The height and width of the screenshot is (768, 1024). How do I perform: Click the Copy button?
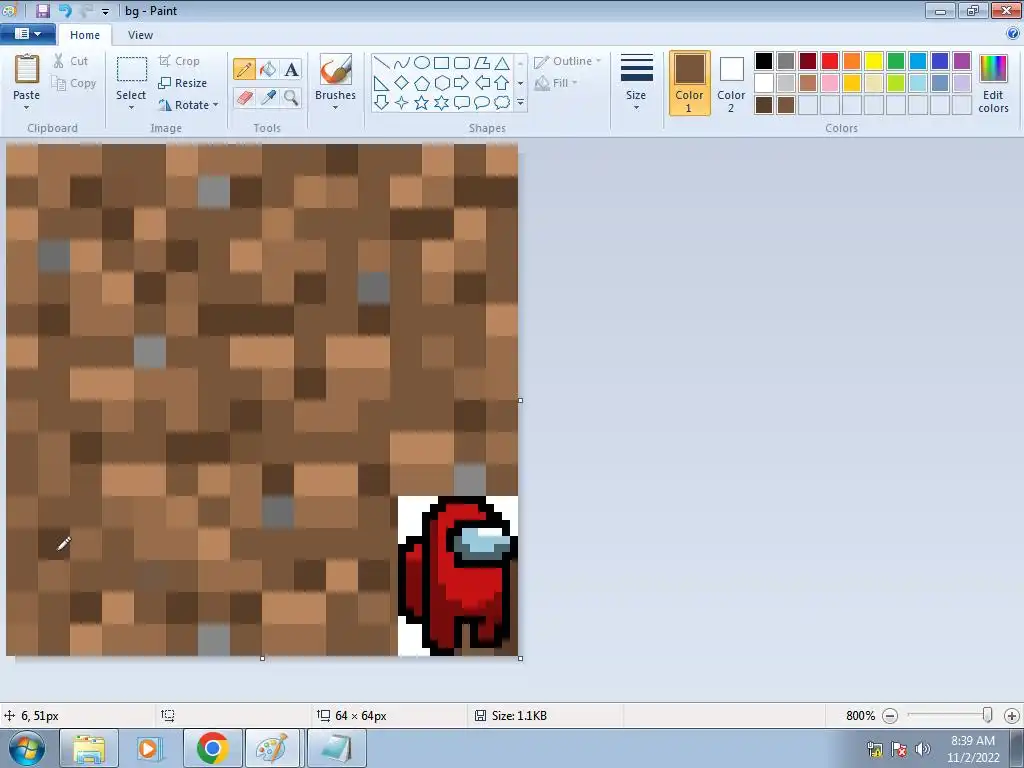[74, 83]
